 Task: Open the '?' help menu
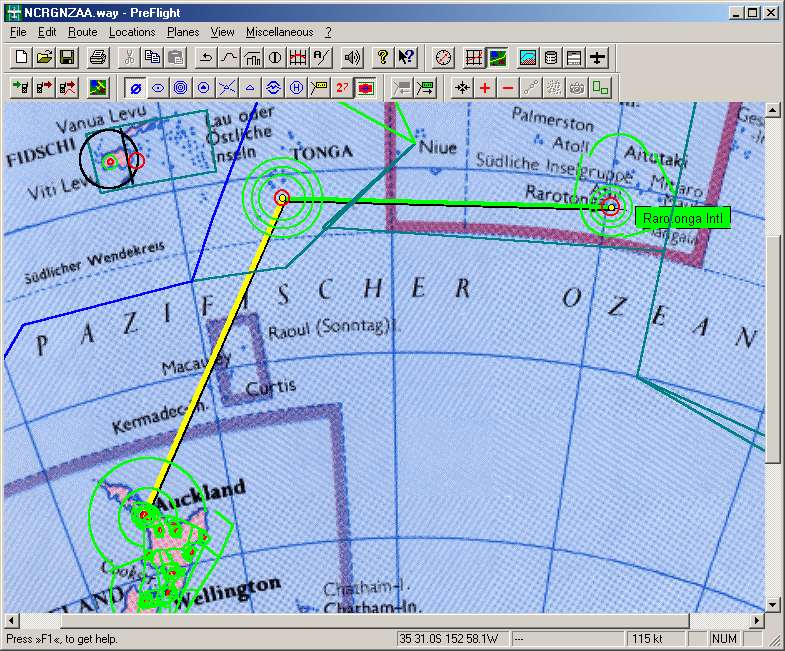tap(328, 32)
